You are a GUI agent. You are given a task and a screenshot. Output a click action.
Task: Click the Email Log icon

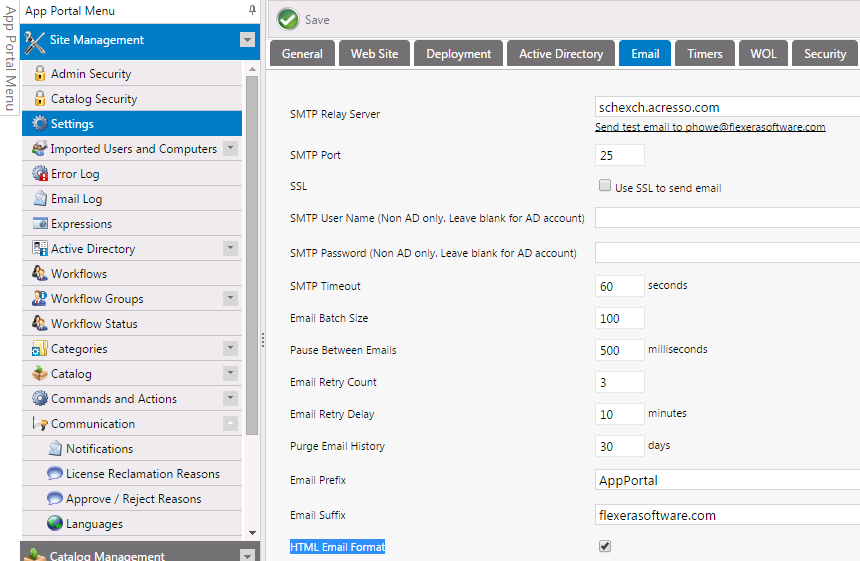[x=40, y=199]
